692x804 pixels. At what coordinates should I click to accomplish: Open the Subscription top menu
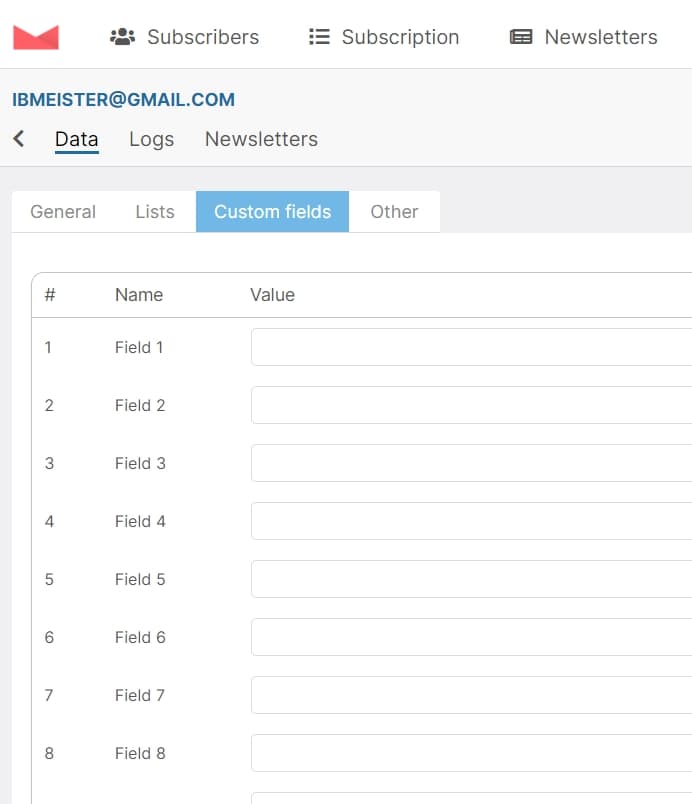(x=384, y=37)
